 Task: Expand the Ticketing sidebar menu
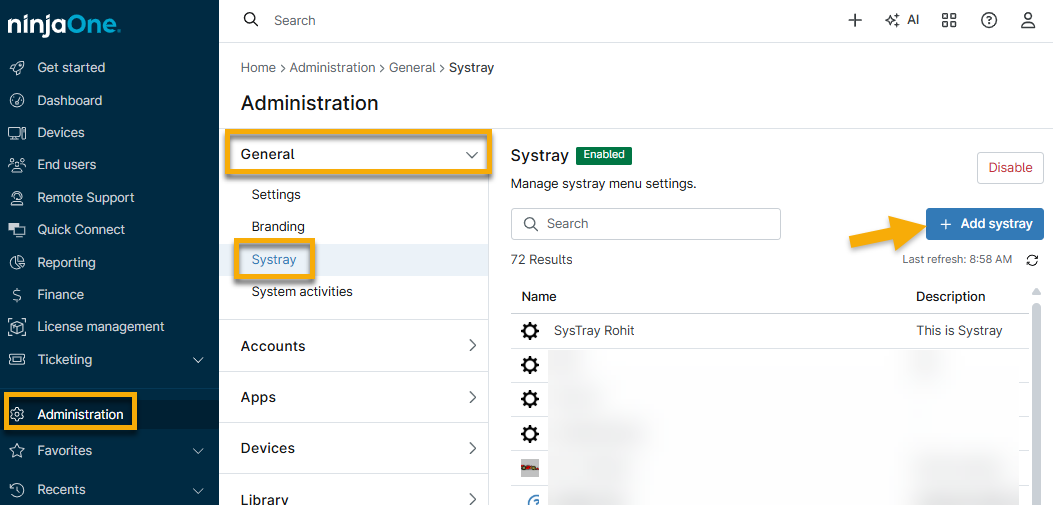click(x=198, y=360)
